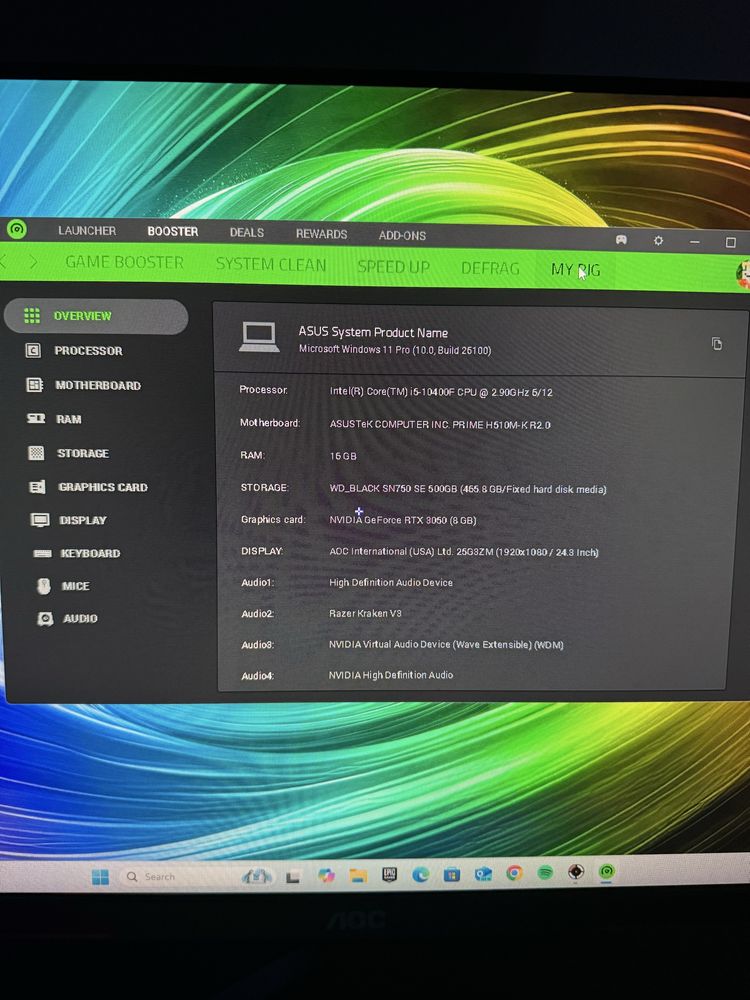Click the NVIDIA GeForce RTX 3050 value

(402, 520)
